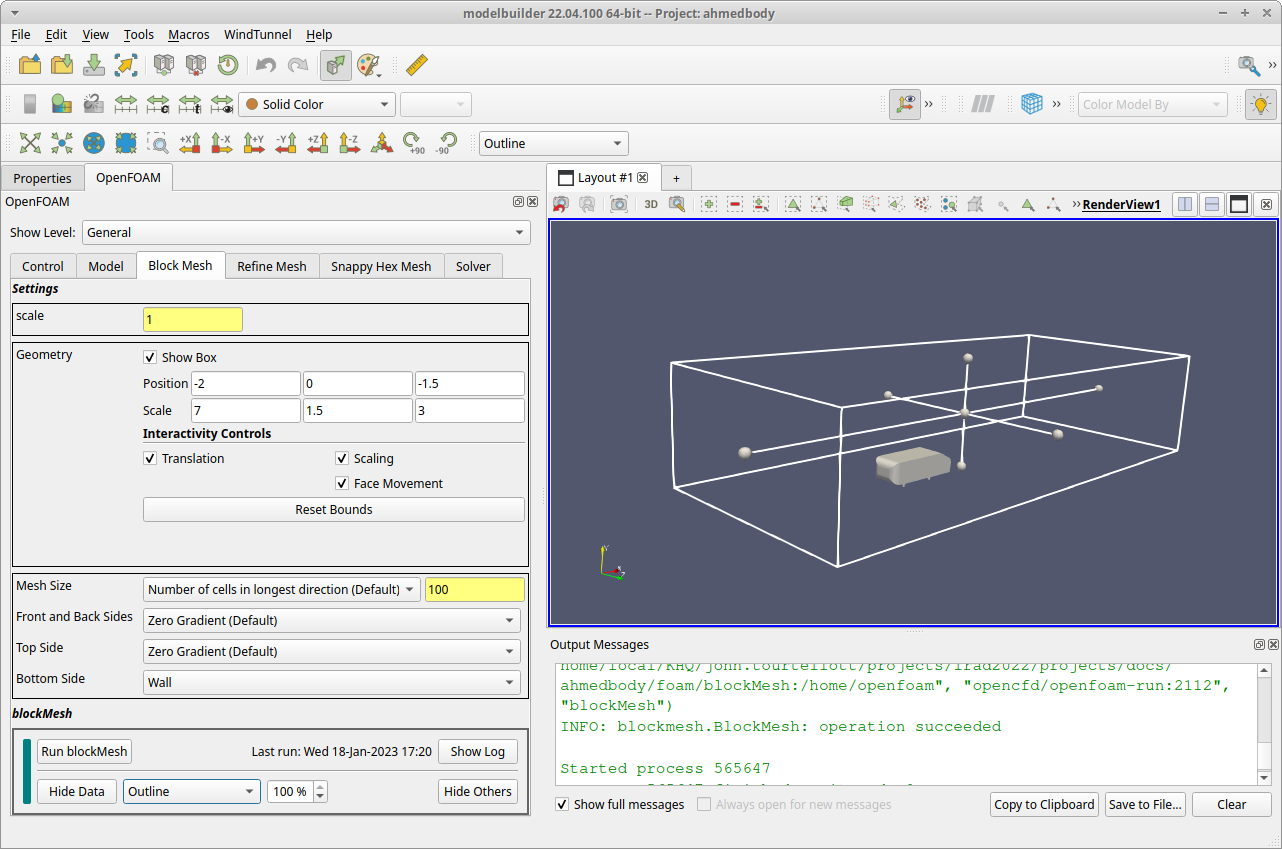Open the Outline representation dropdown in toolbar

(x=554, y=143)
